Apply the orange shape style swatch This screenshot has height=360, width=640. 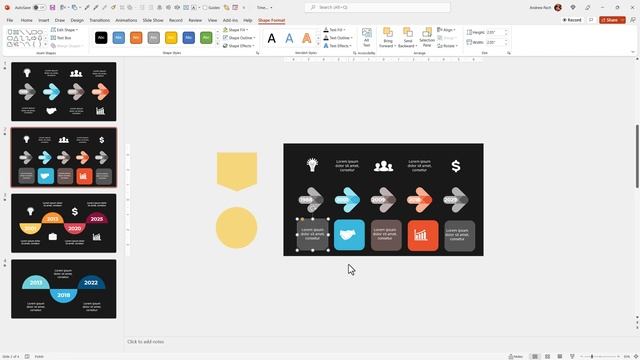click(x=136, y=38)
